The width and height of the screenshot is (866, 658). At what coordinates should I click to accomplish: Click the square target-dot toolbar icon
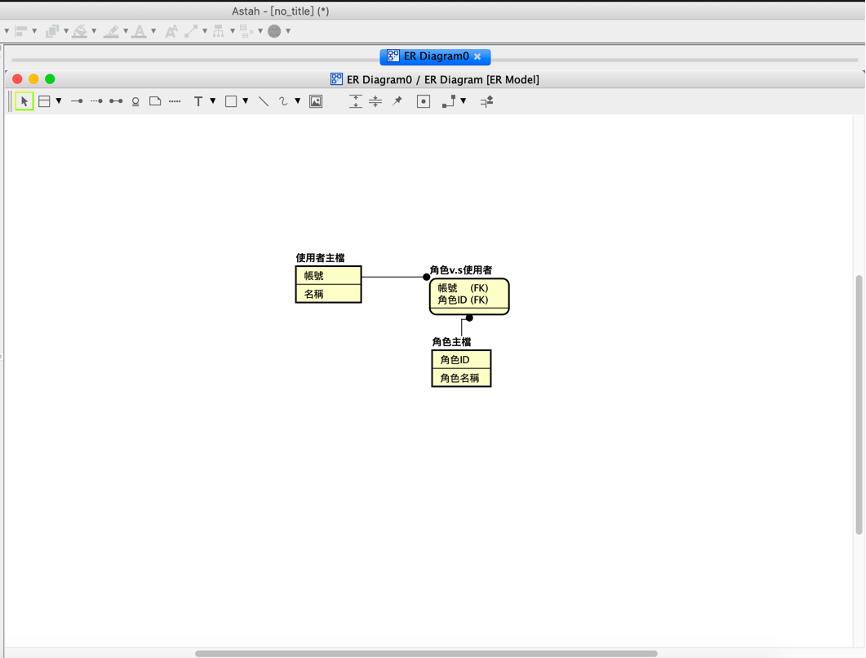(423, 102)
